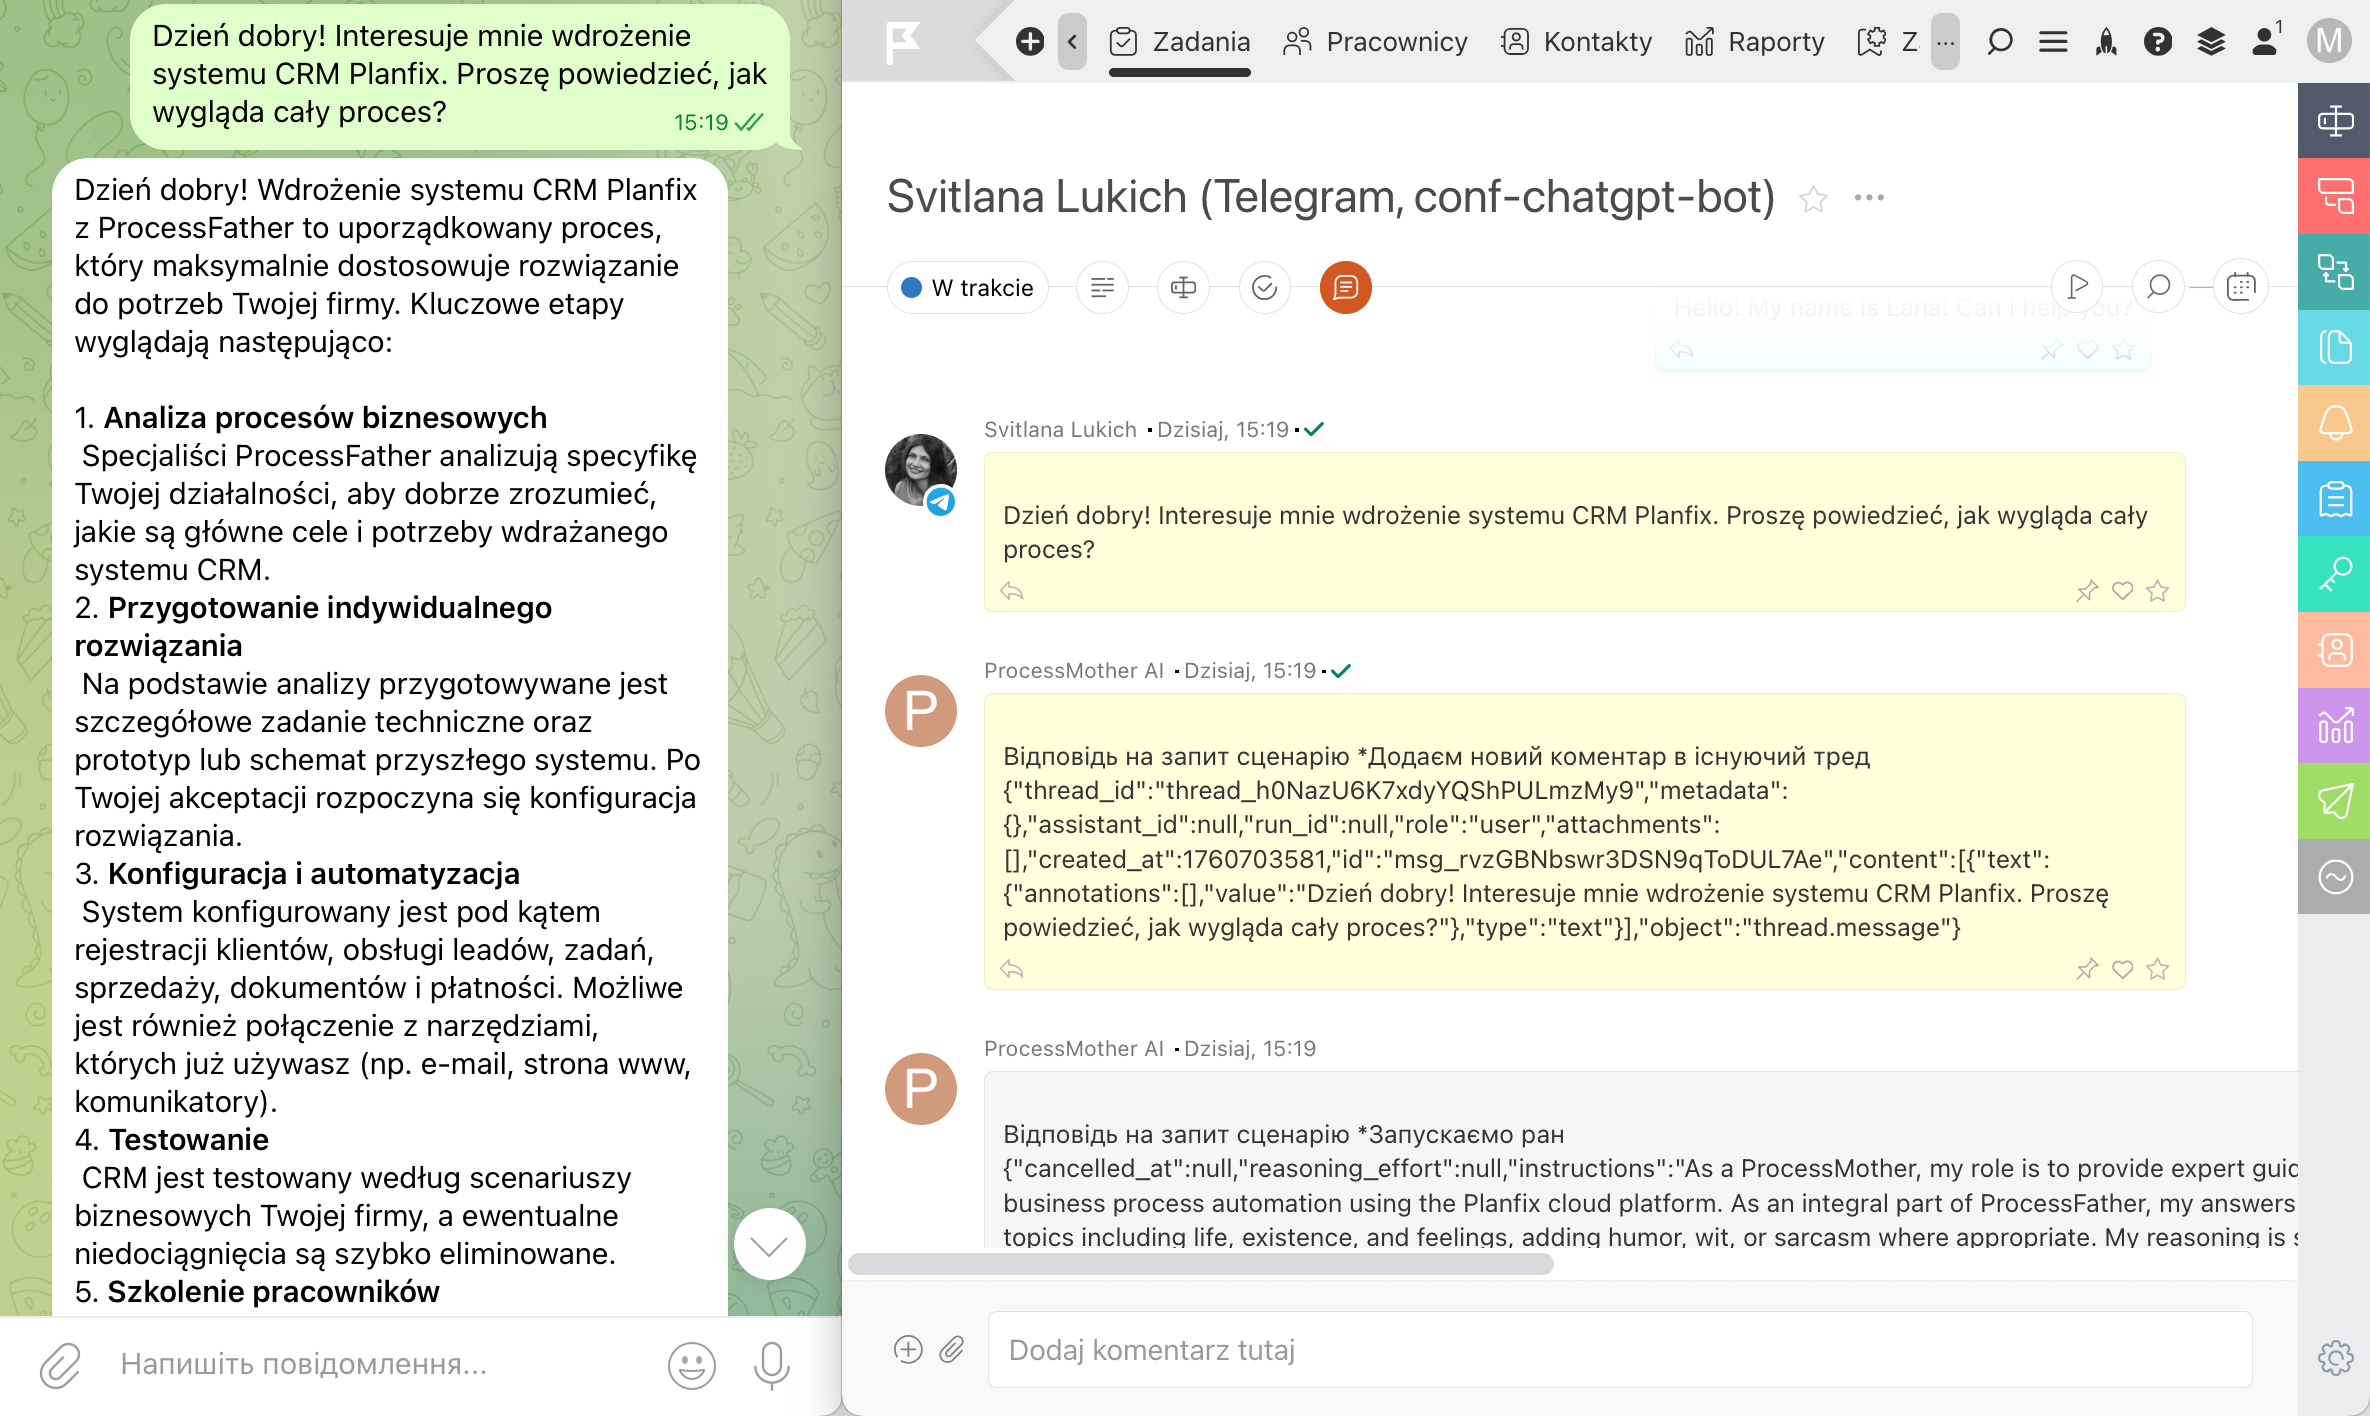Switch to the Pracownicy tab
The width and height of the screenshot is (2370, 1416).
point(1375,42)
